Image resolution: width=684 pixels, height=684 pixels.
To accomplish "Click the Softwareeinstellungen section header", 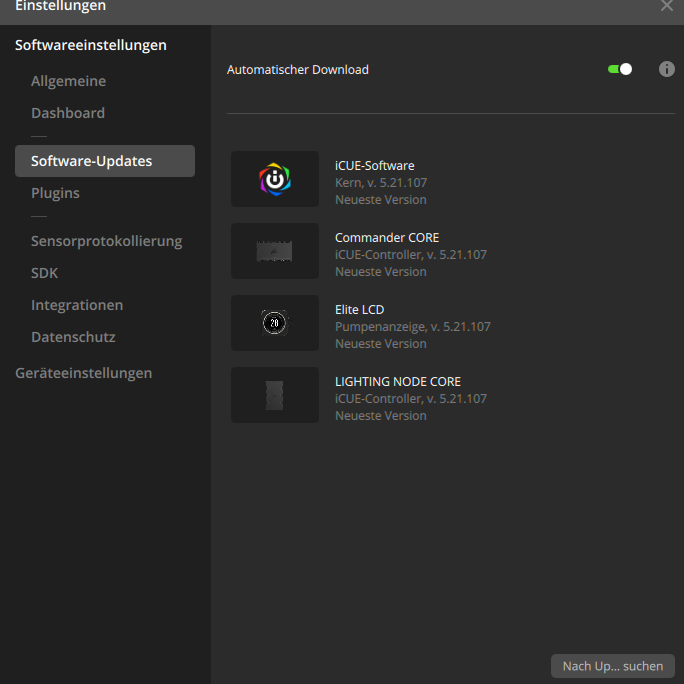I will tap(91, 45).
